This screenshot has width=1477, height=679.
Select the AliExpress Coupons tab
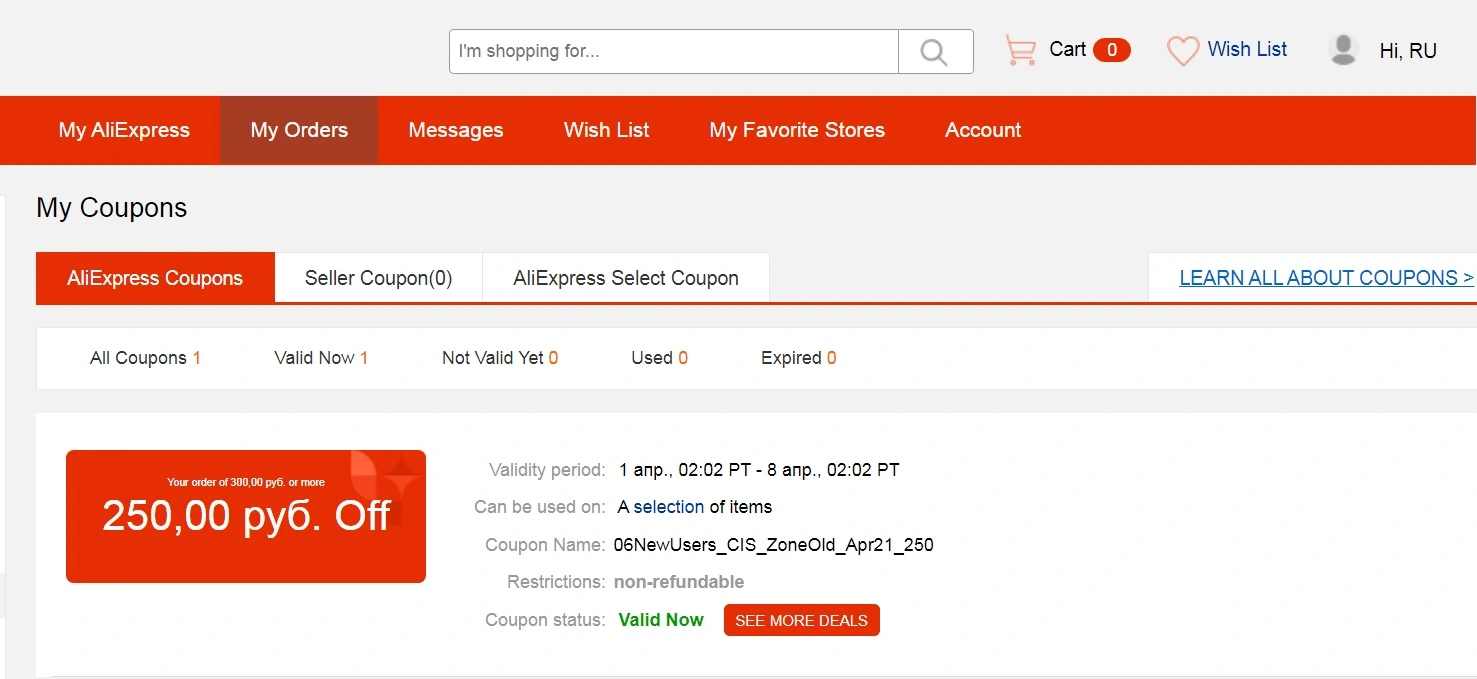[155, 278]
